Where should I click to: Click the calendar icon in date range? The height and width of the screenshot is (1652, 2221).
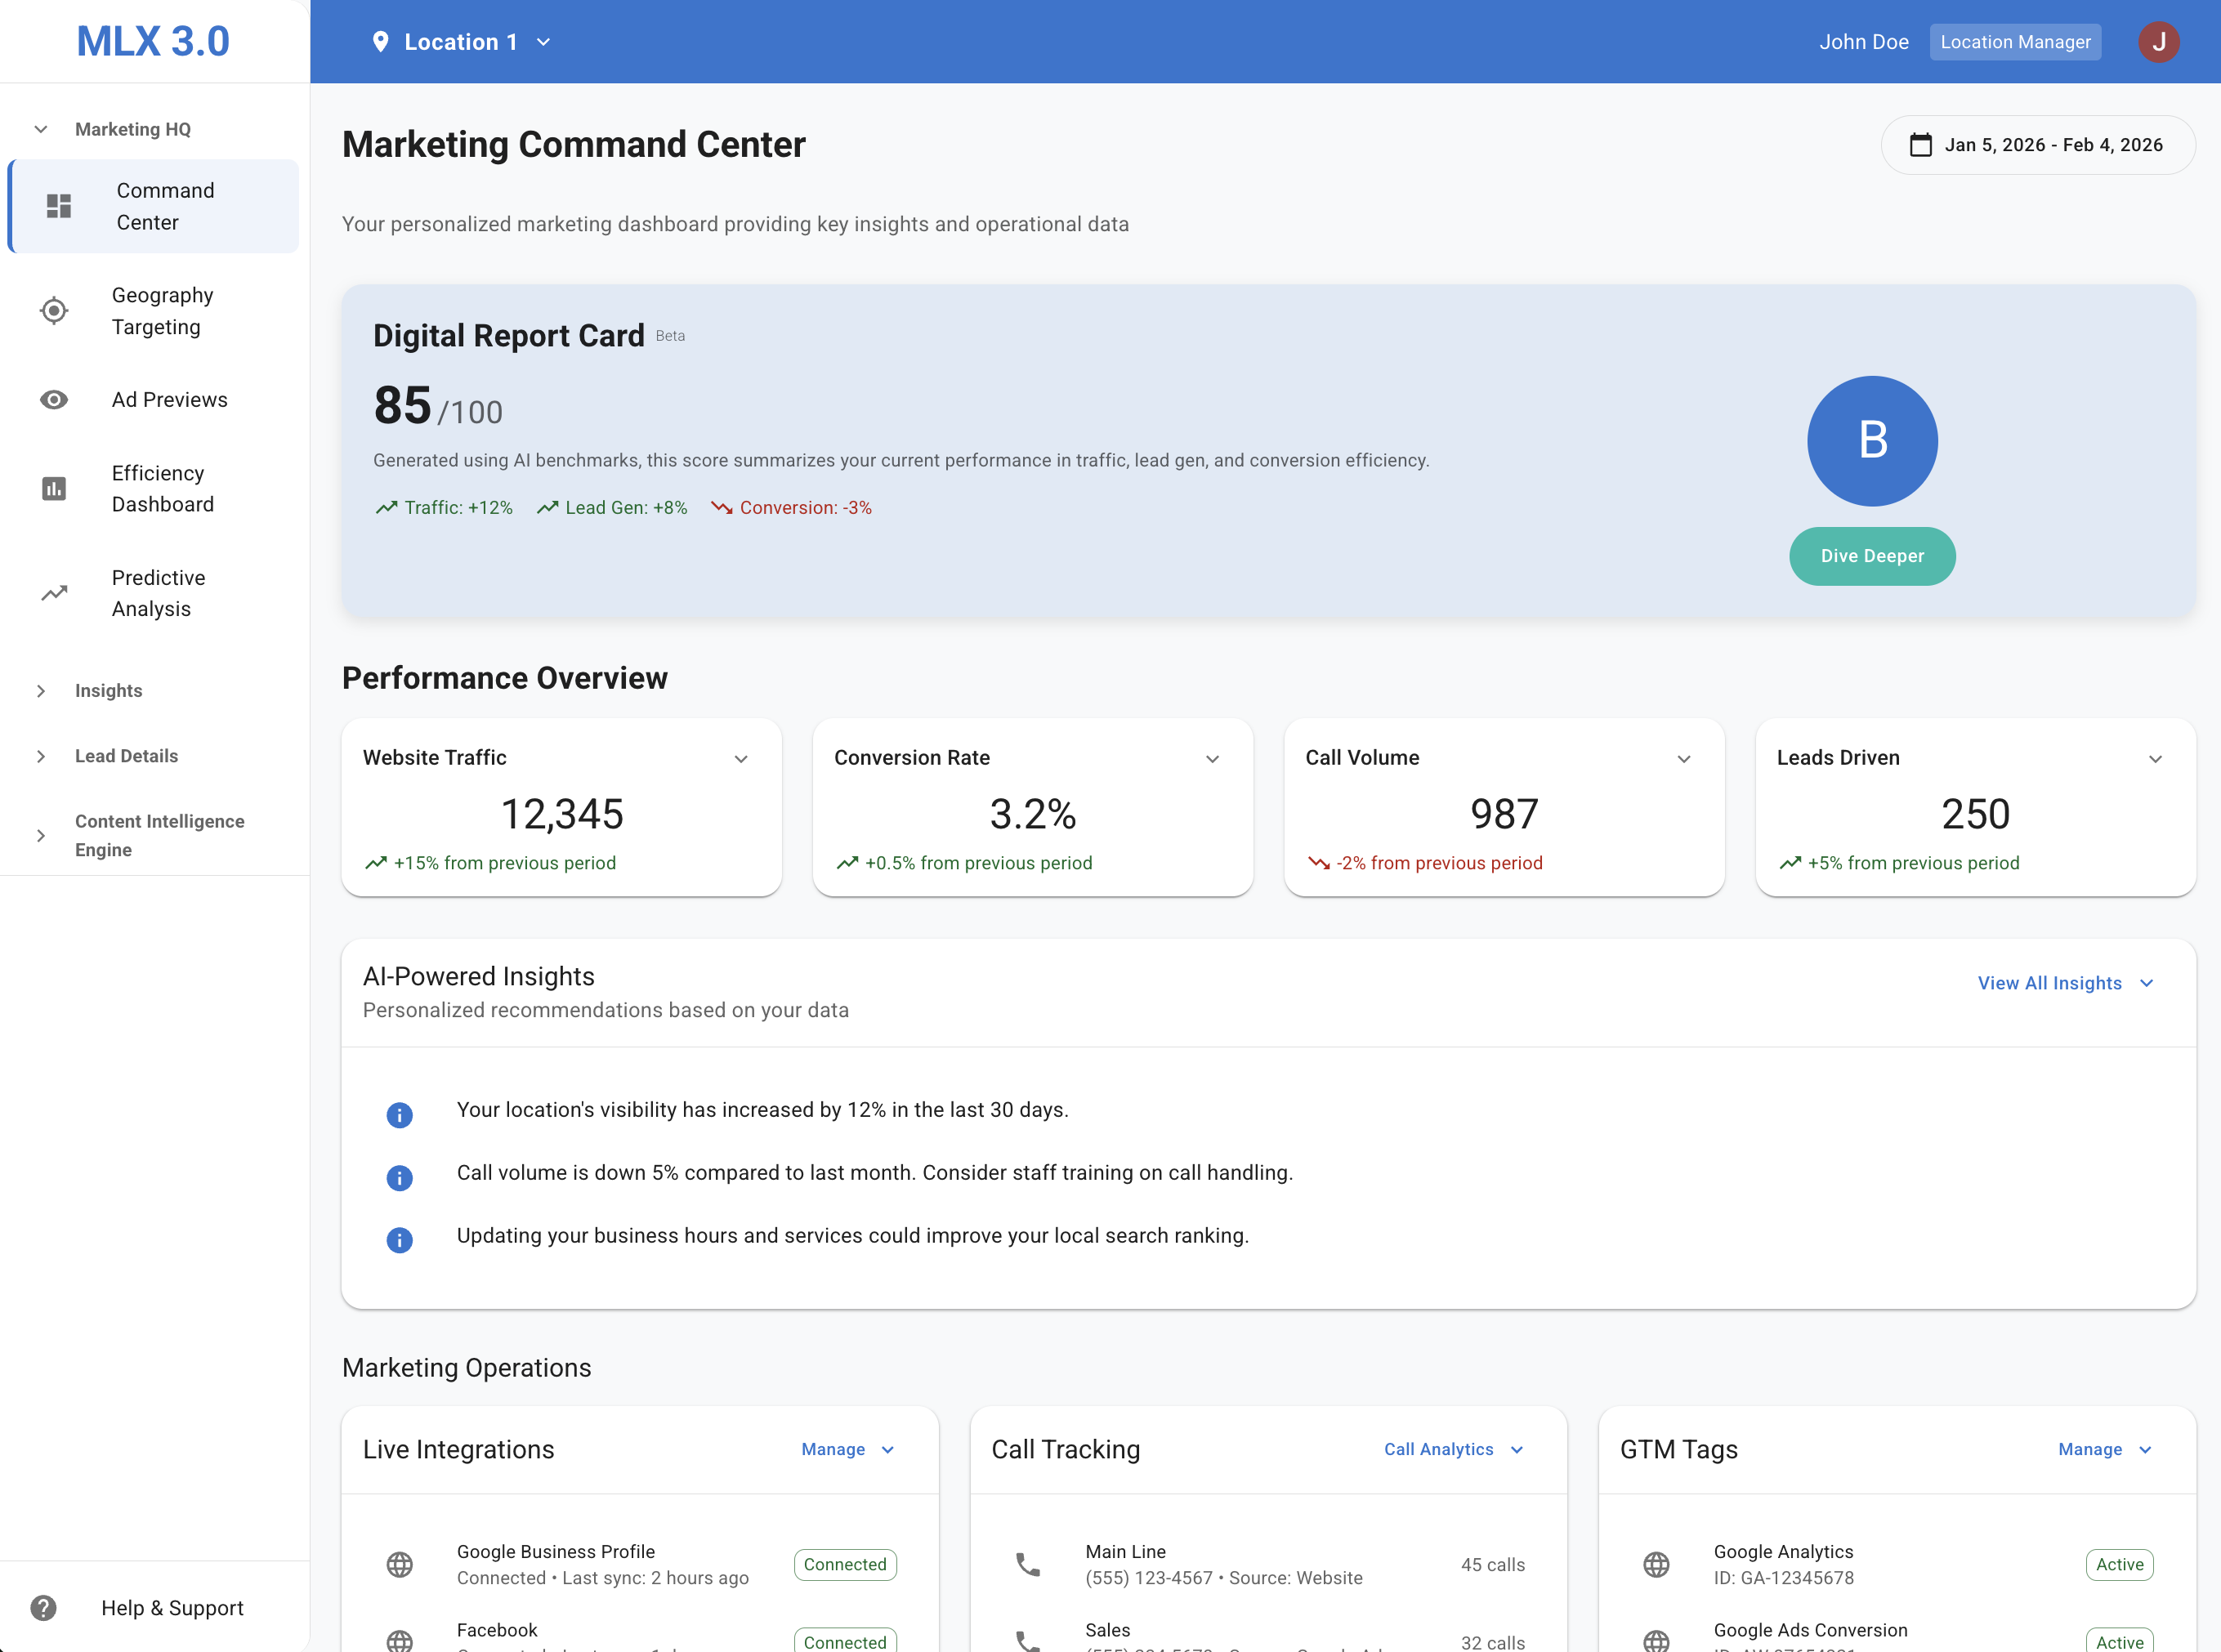click(1920, 145)
